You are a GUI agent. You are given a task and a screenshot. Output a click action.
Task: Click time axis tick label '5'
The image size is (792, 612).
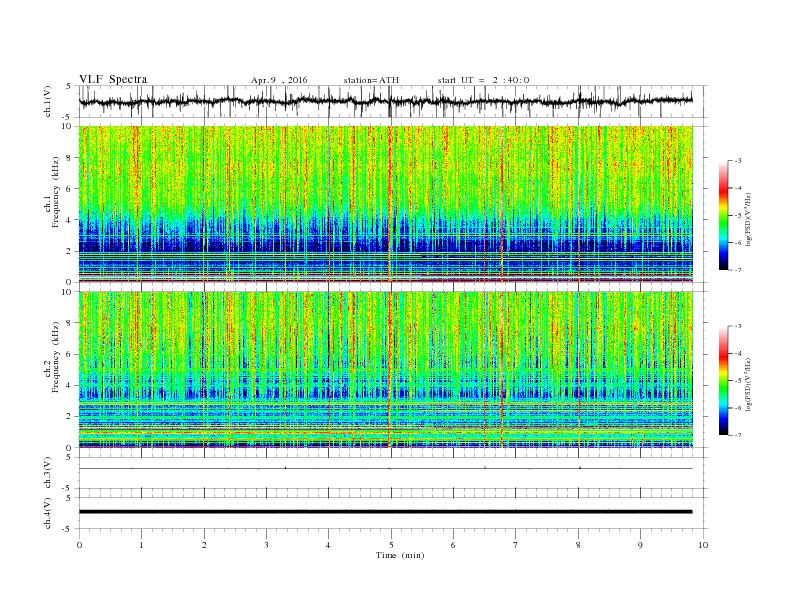(391, 545)
